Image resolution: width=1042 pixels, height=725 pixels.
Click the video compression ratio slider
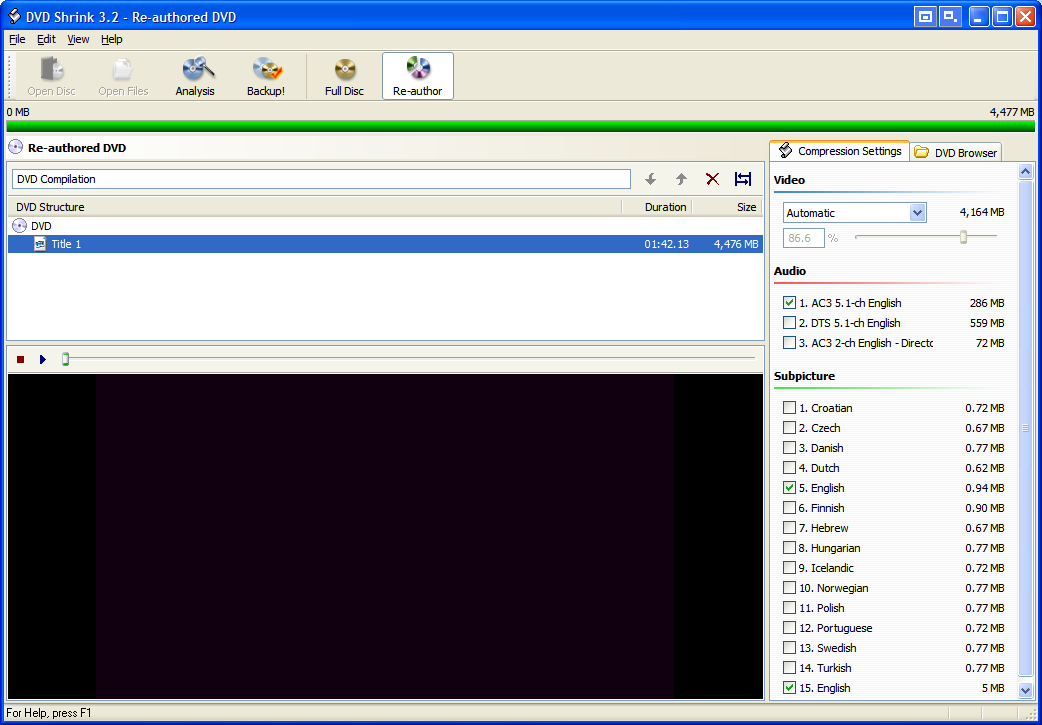[x=963, y=237]
